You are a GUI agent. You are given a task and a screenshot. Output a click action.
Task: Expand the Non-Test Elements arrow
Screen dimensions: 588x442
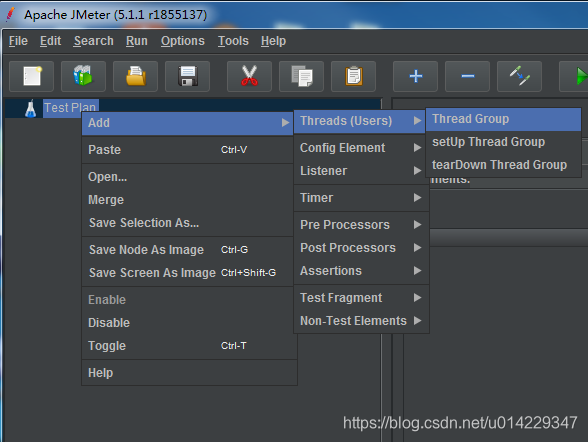click(x=417, y=321)
